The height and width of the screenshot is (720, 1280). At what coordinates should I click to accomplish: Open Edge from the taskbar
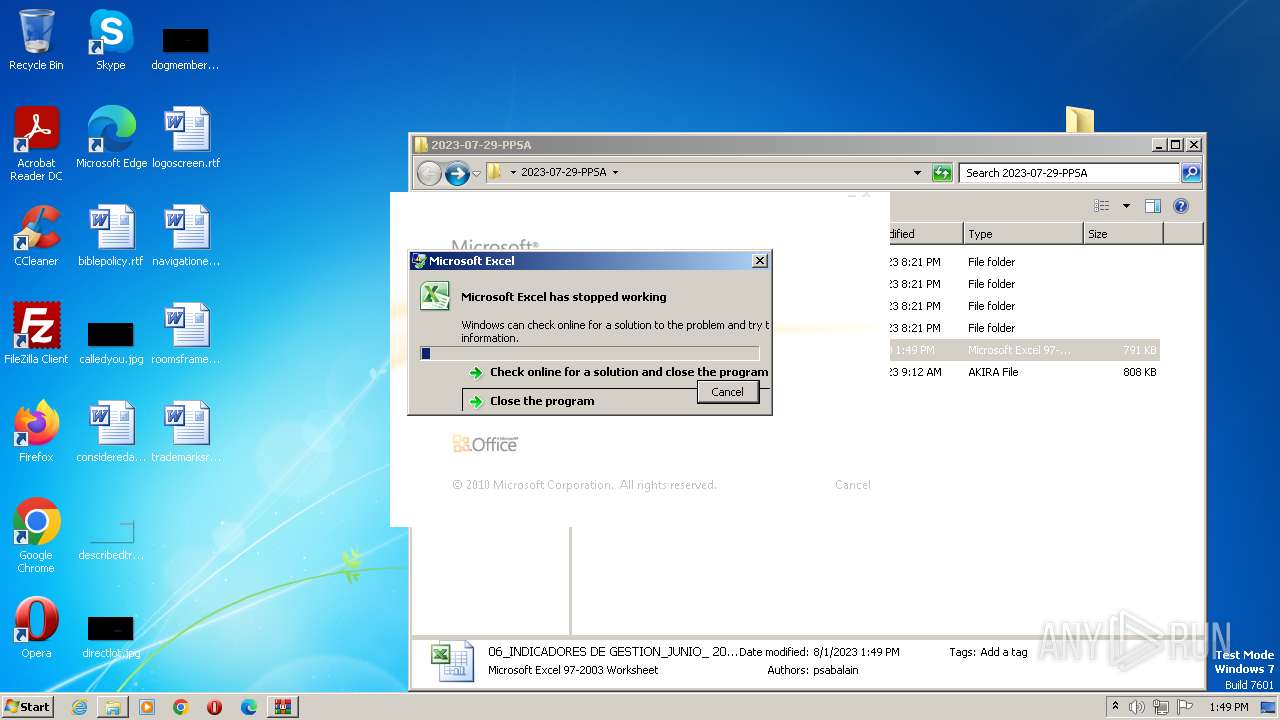click(249, 707)
